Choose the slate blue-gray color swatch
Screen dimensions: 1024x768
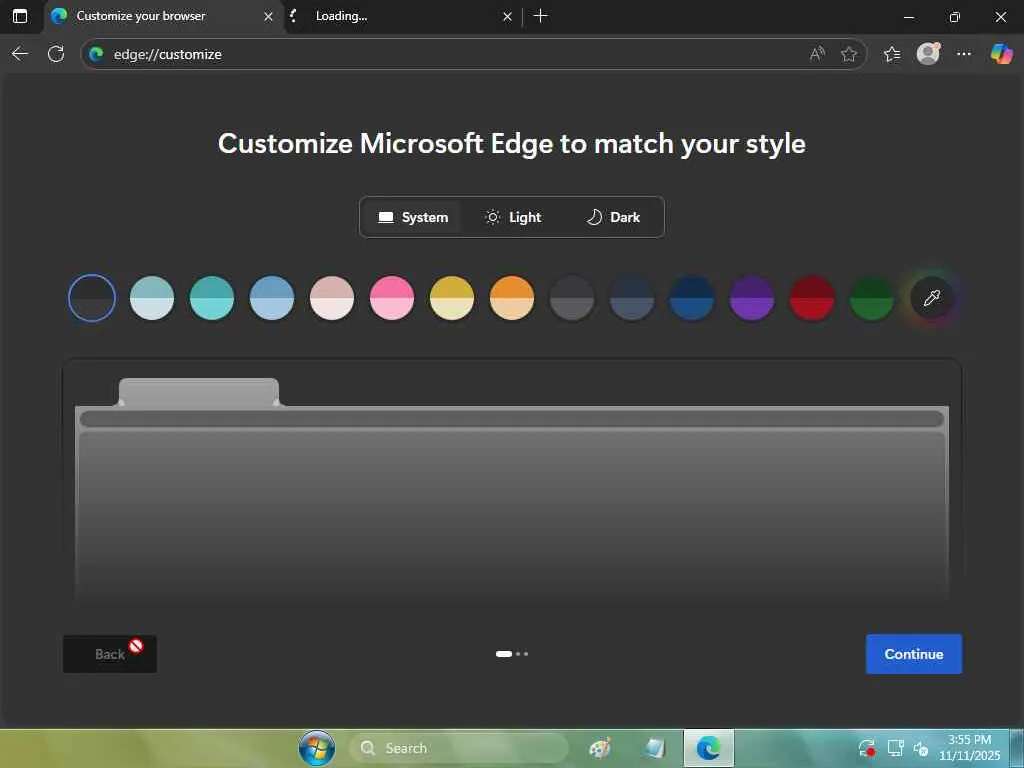632,298
